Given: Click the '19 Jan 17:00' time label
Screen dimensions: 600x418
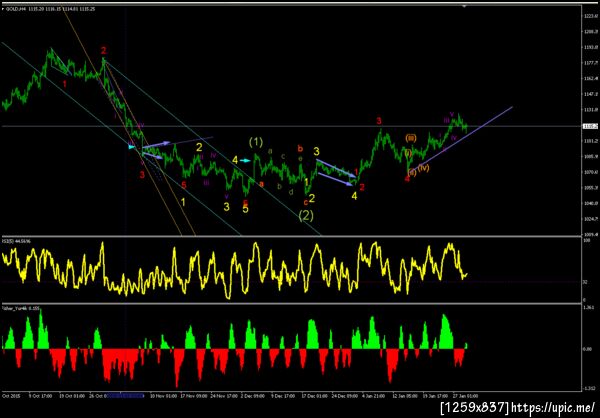Looking at the screenshot, I should point(435,395).
